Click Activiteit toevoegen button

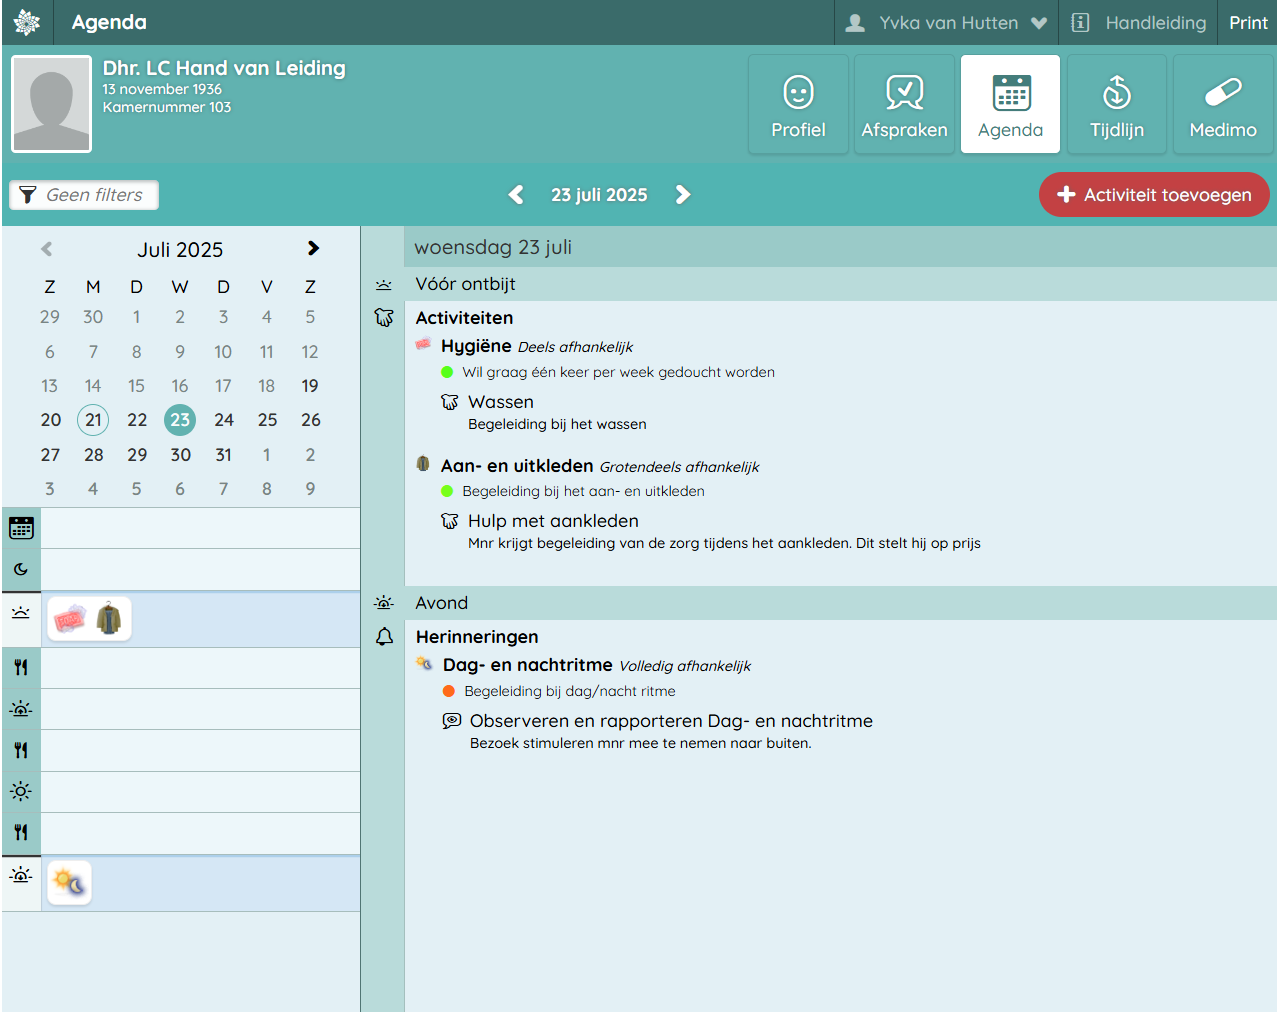pyautogui.click(x=1153, y=195)
